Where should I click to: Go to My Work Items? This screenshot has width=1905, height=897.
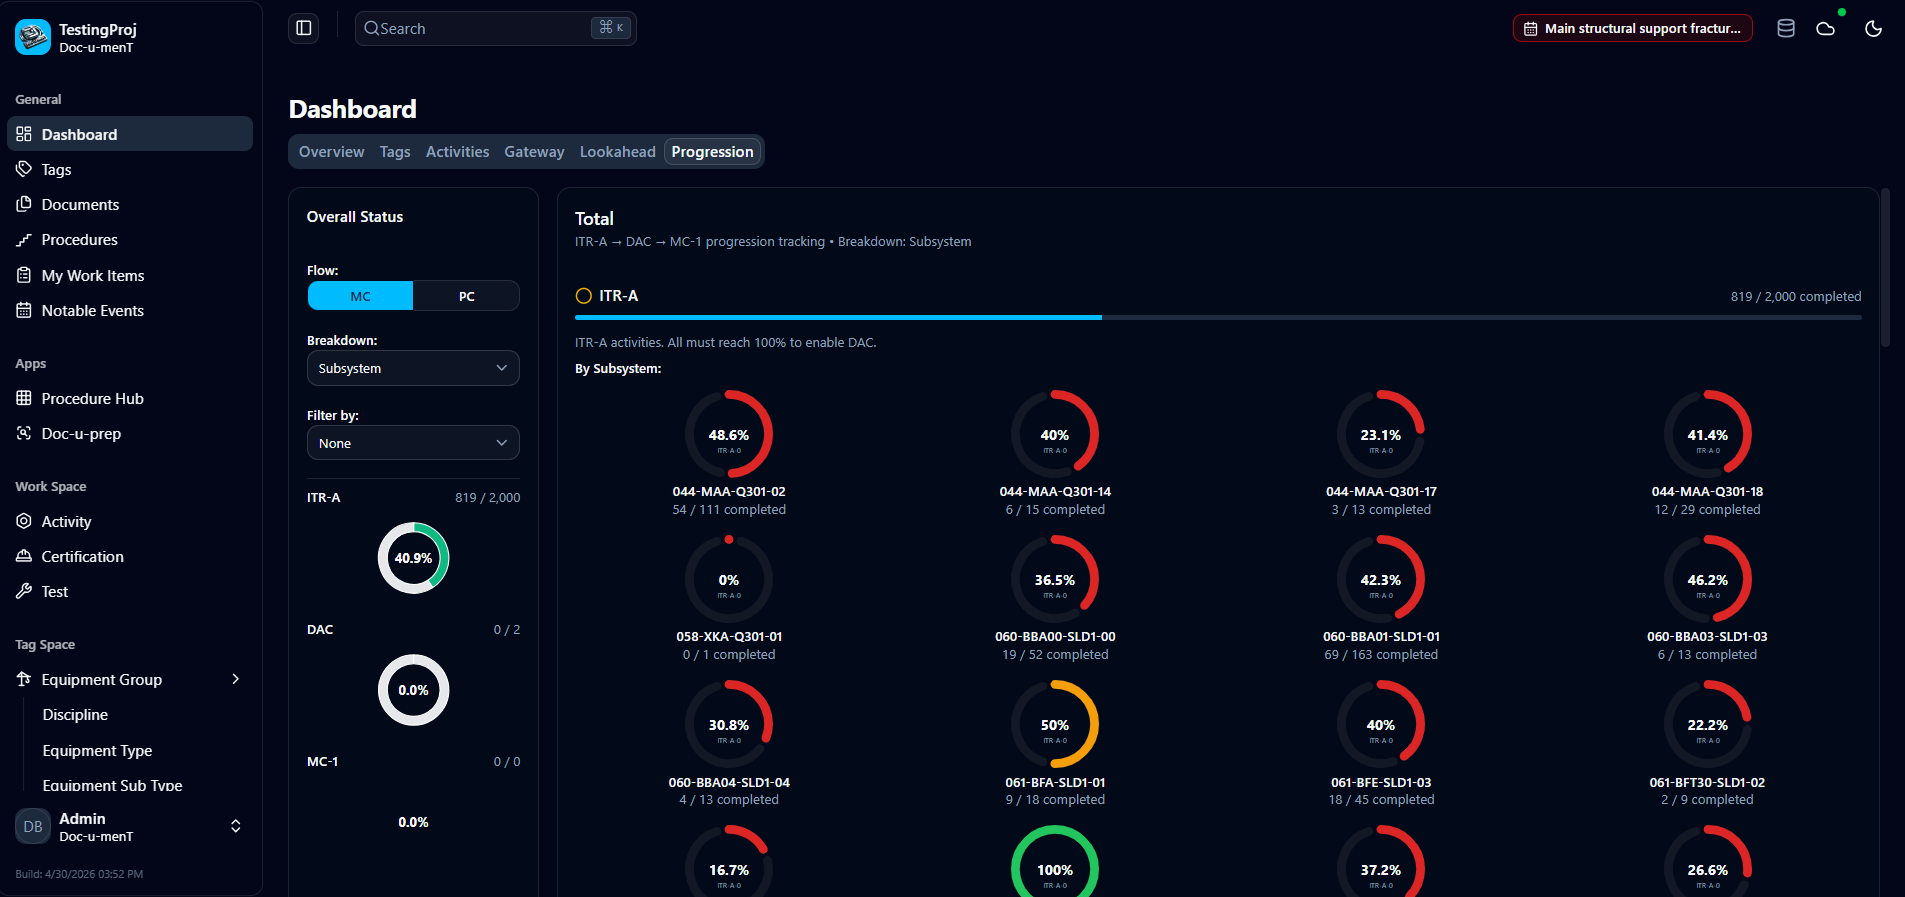tap(130, 275)
